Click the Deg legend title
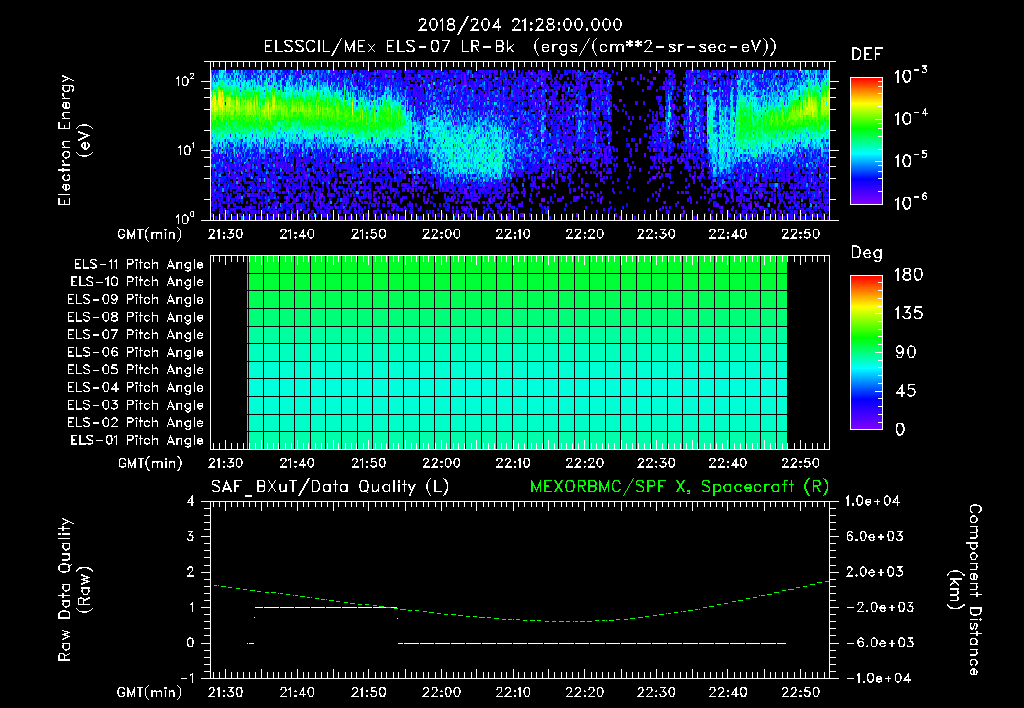 [x=867, y=253]
